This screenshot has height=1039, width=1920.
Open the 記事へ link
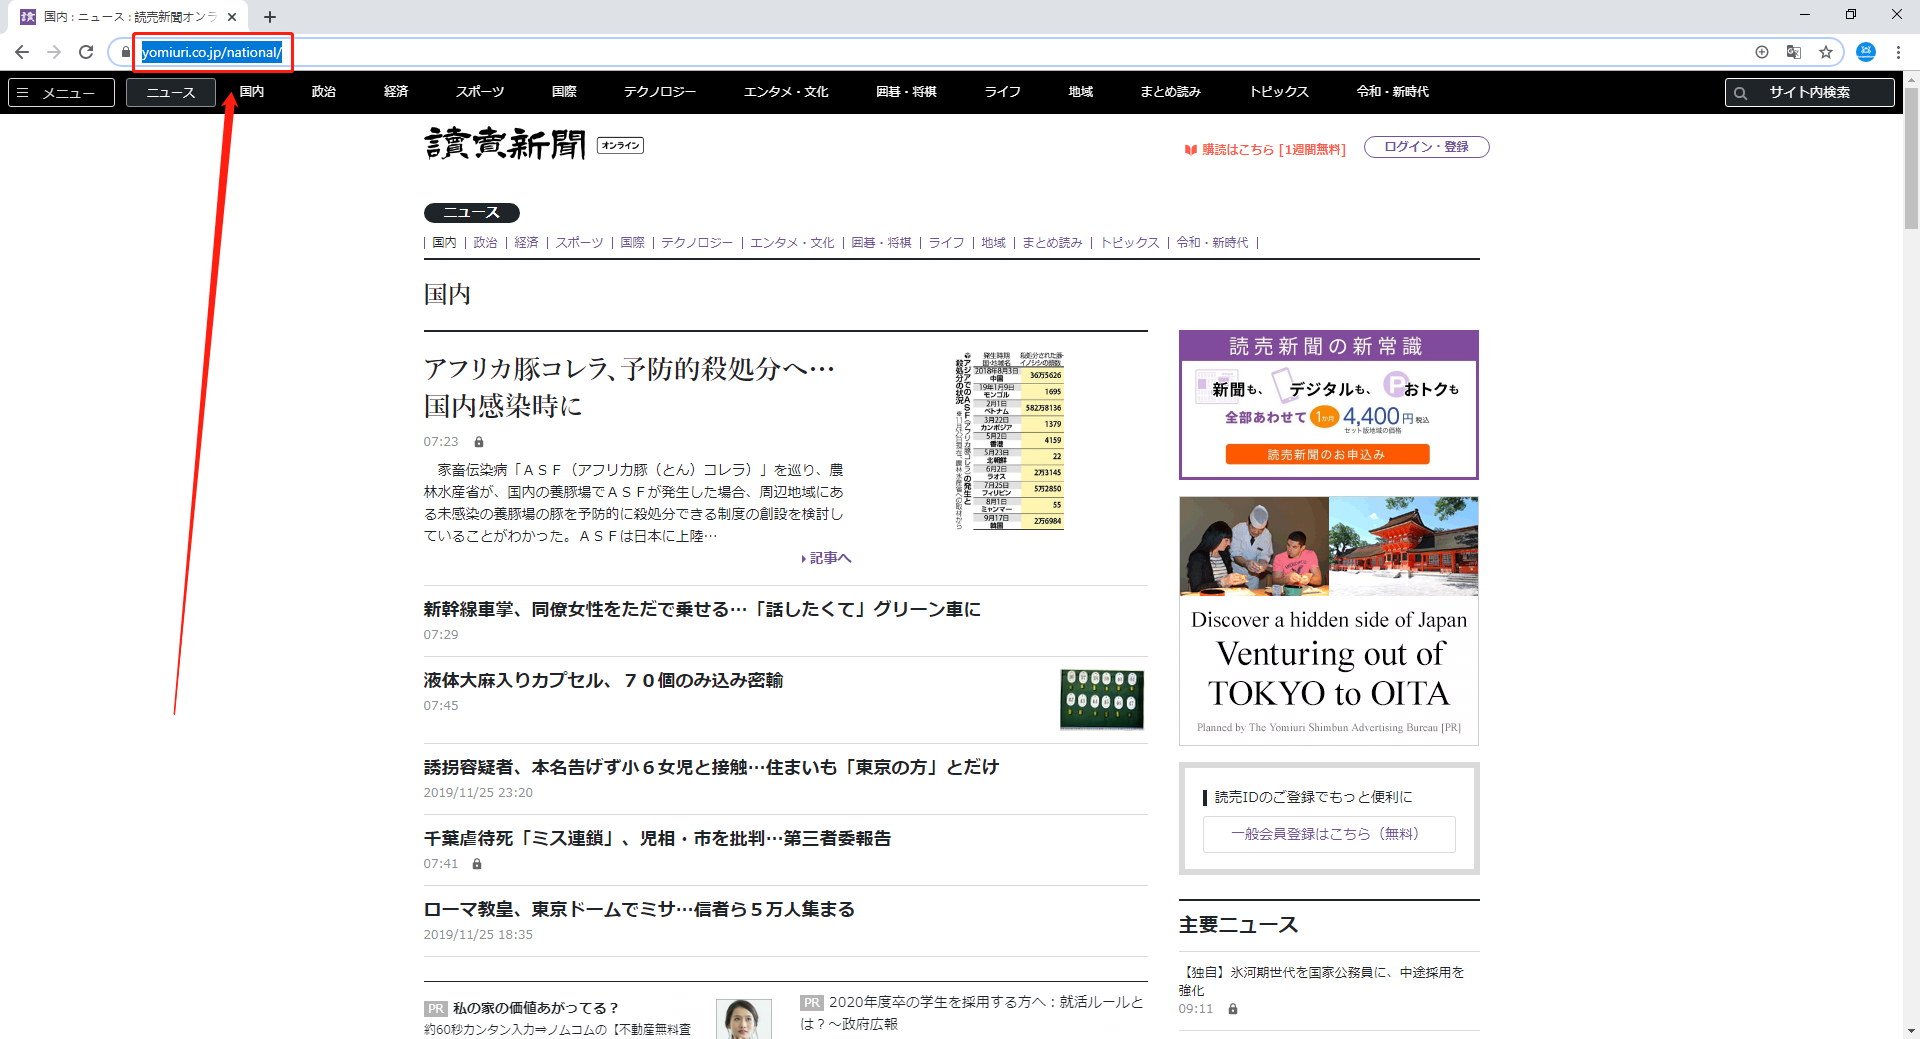(828, 557)
